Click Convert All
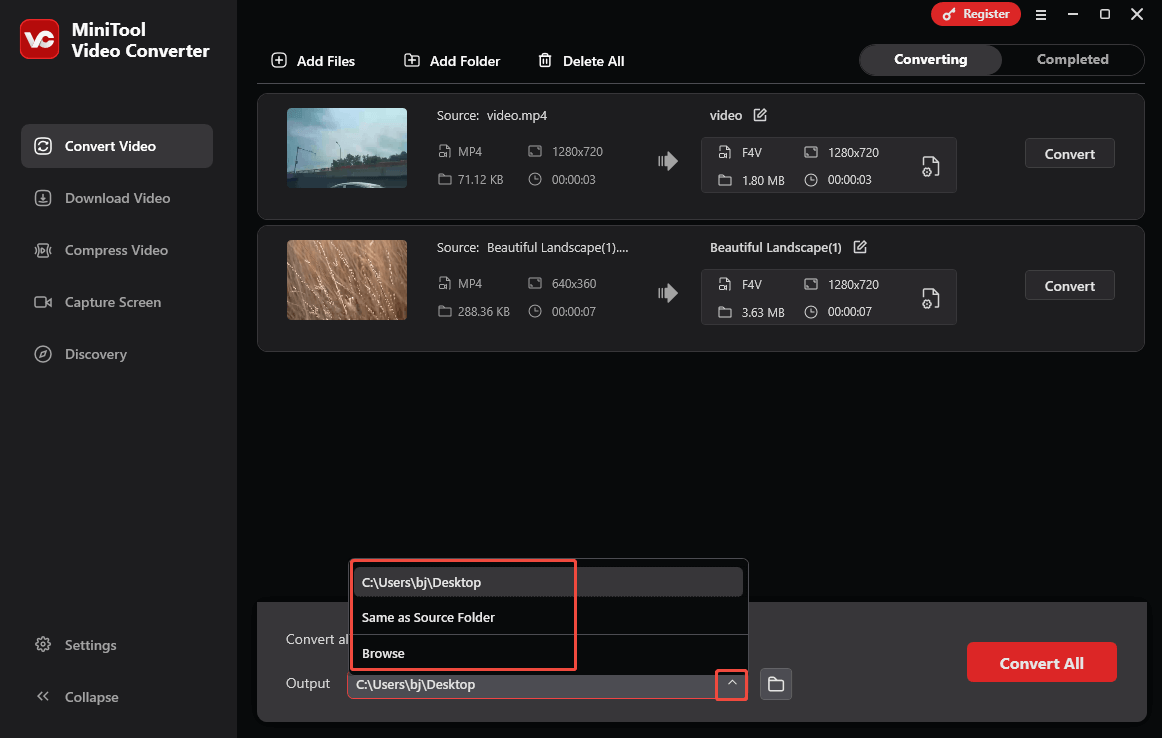1162x738 pixels. click(x=1041, y=662)
